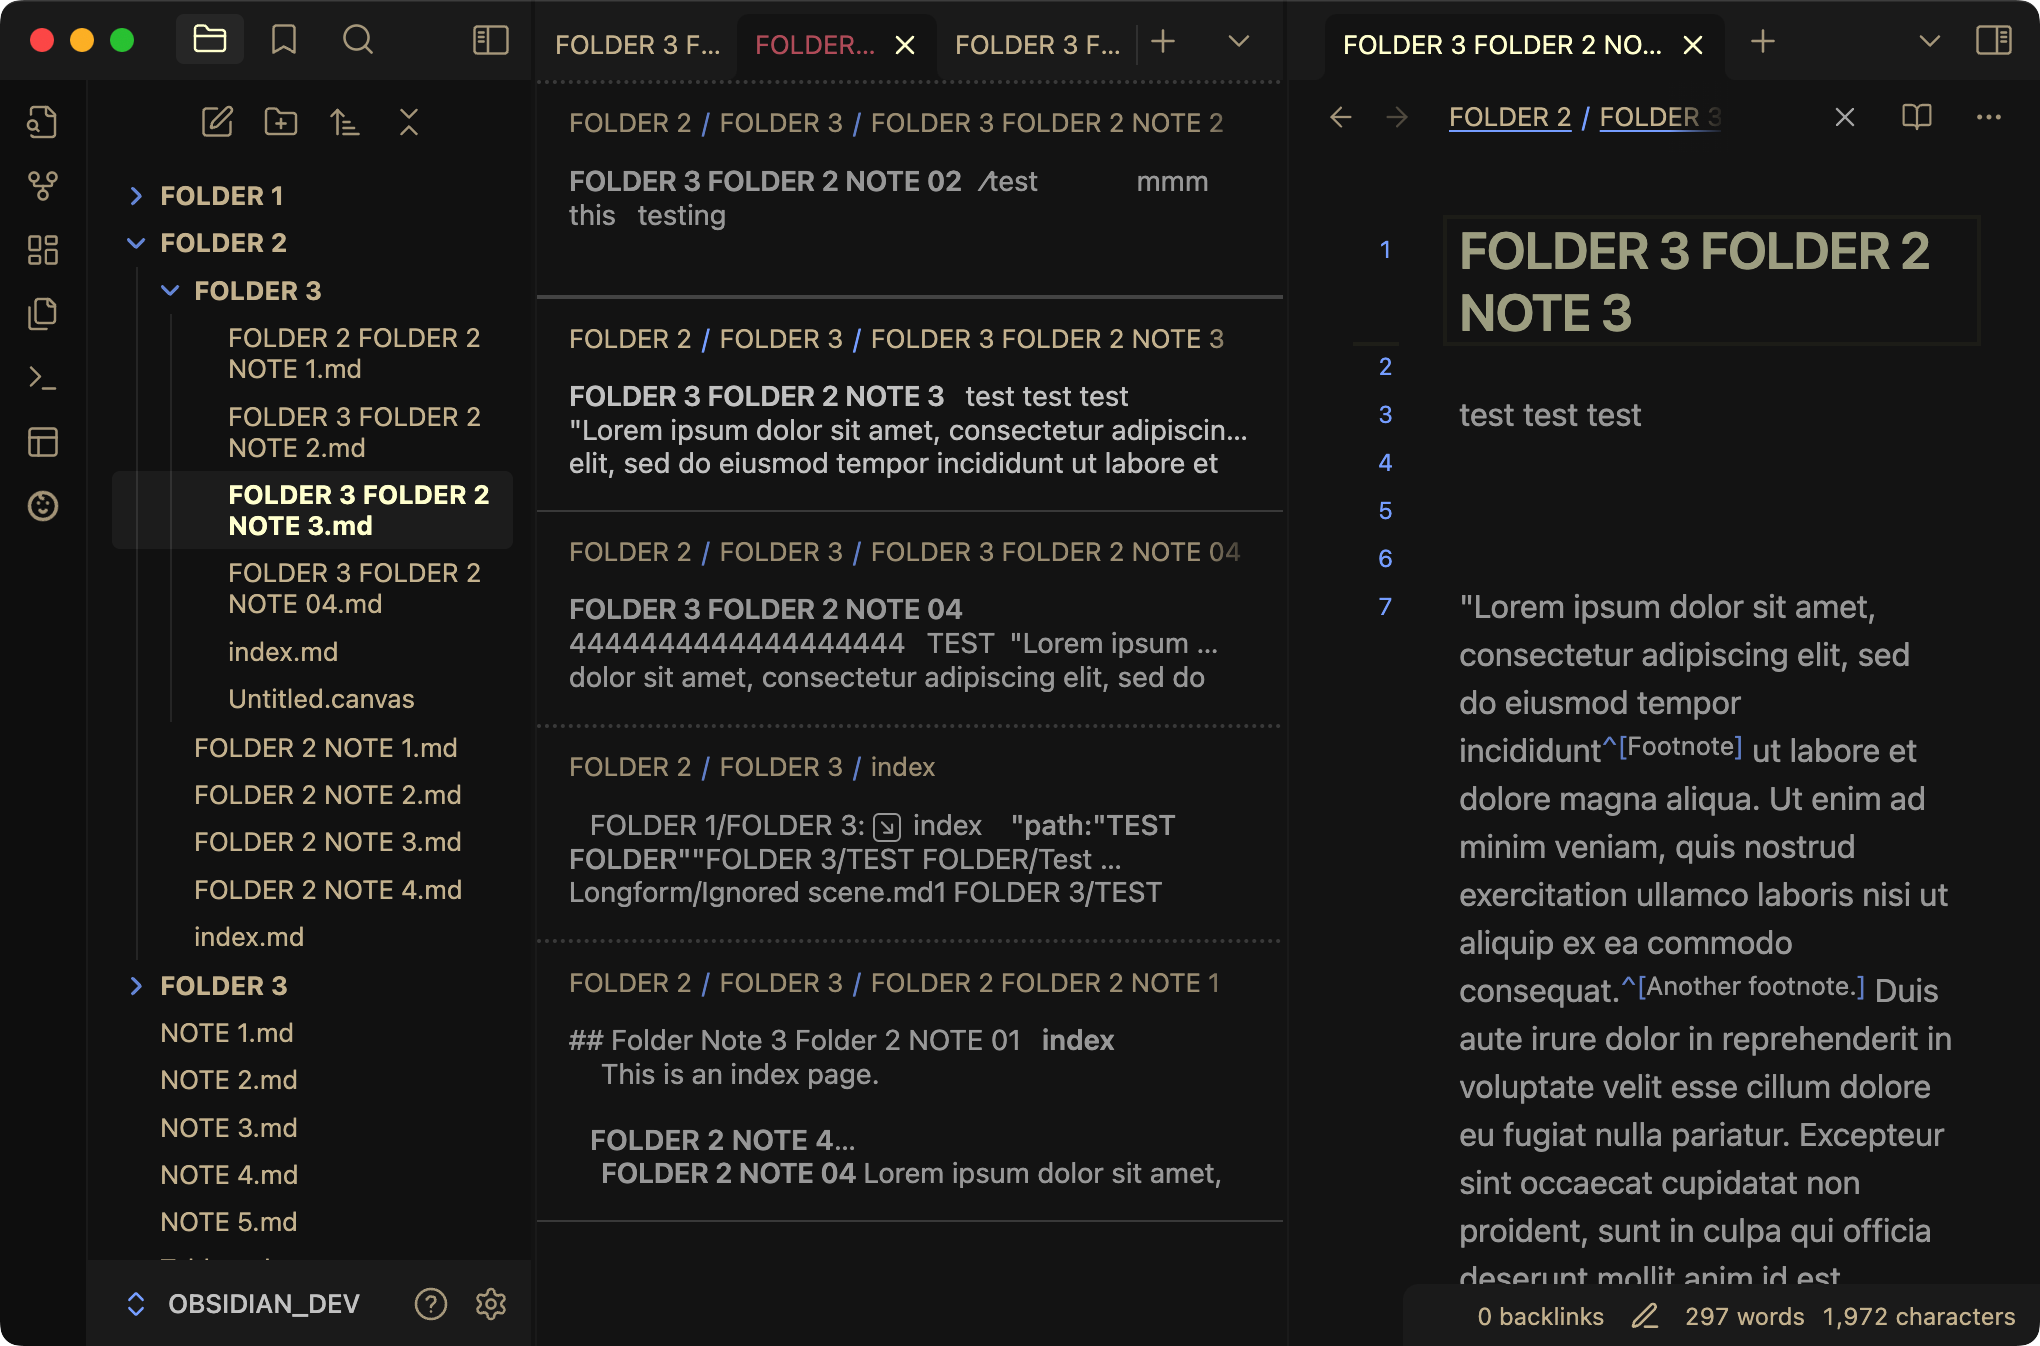2040x1346 pixels.
Task: Click the change sort order icon
Action: click(345, 122)
